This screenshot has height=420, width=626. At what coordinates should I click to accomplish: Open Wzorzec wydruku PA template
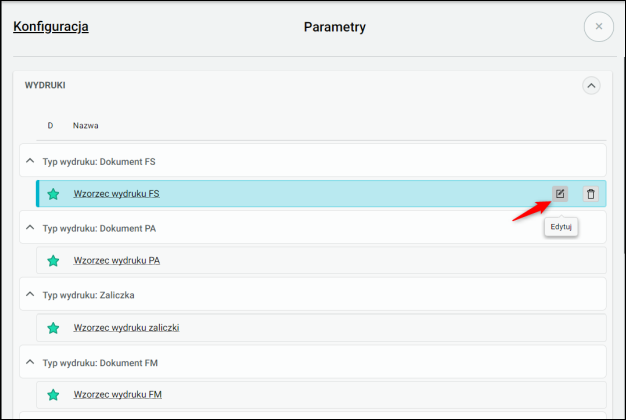[117, 261]
